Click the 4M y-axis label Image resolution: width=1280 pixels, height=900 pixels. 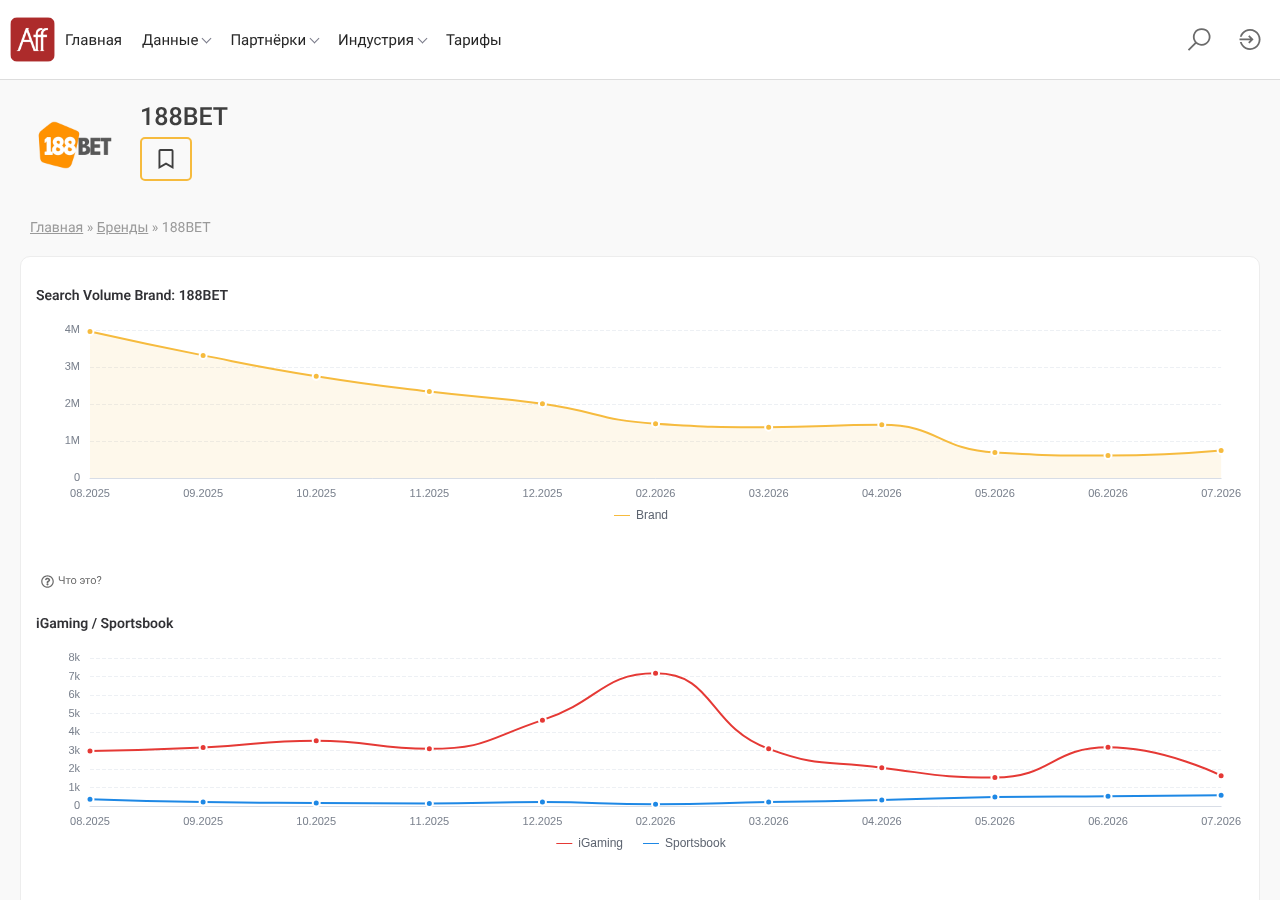(72, 329)
